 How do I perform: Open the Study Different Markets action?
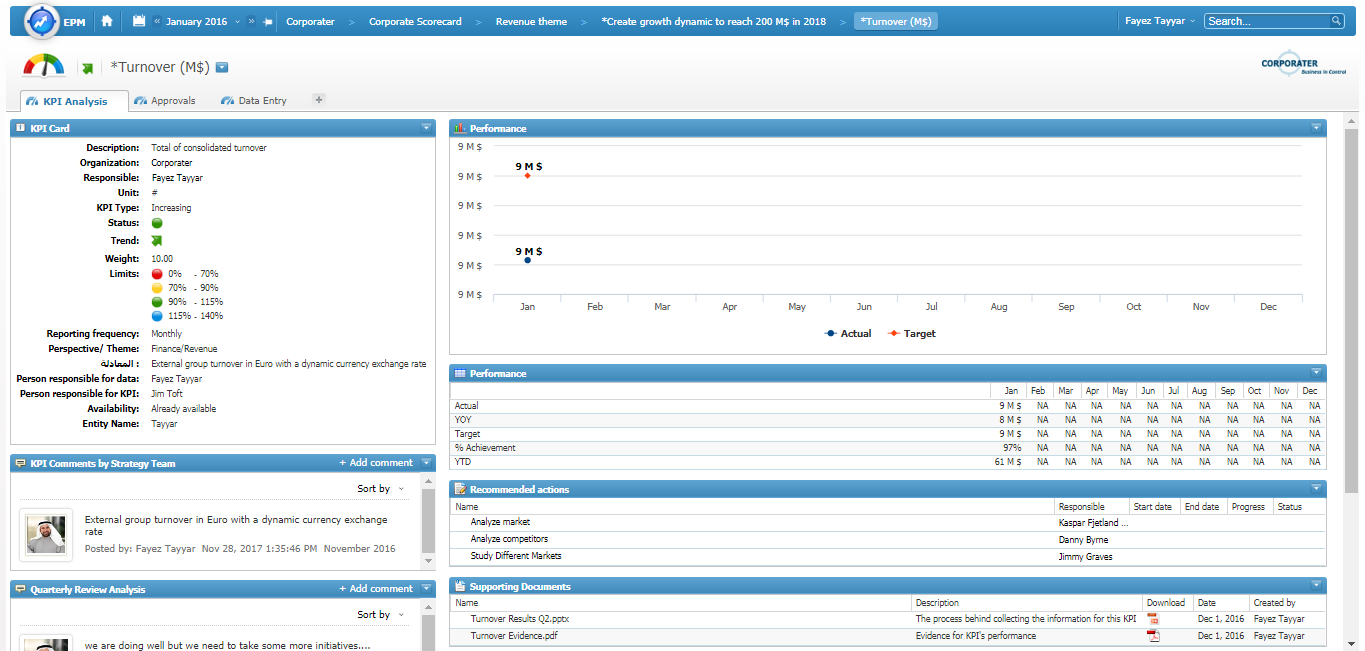point(516,556)
